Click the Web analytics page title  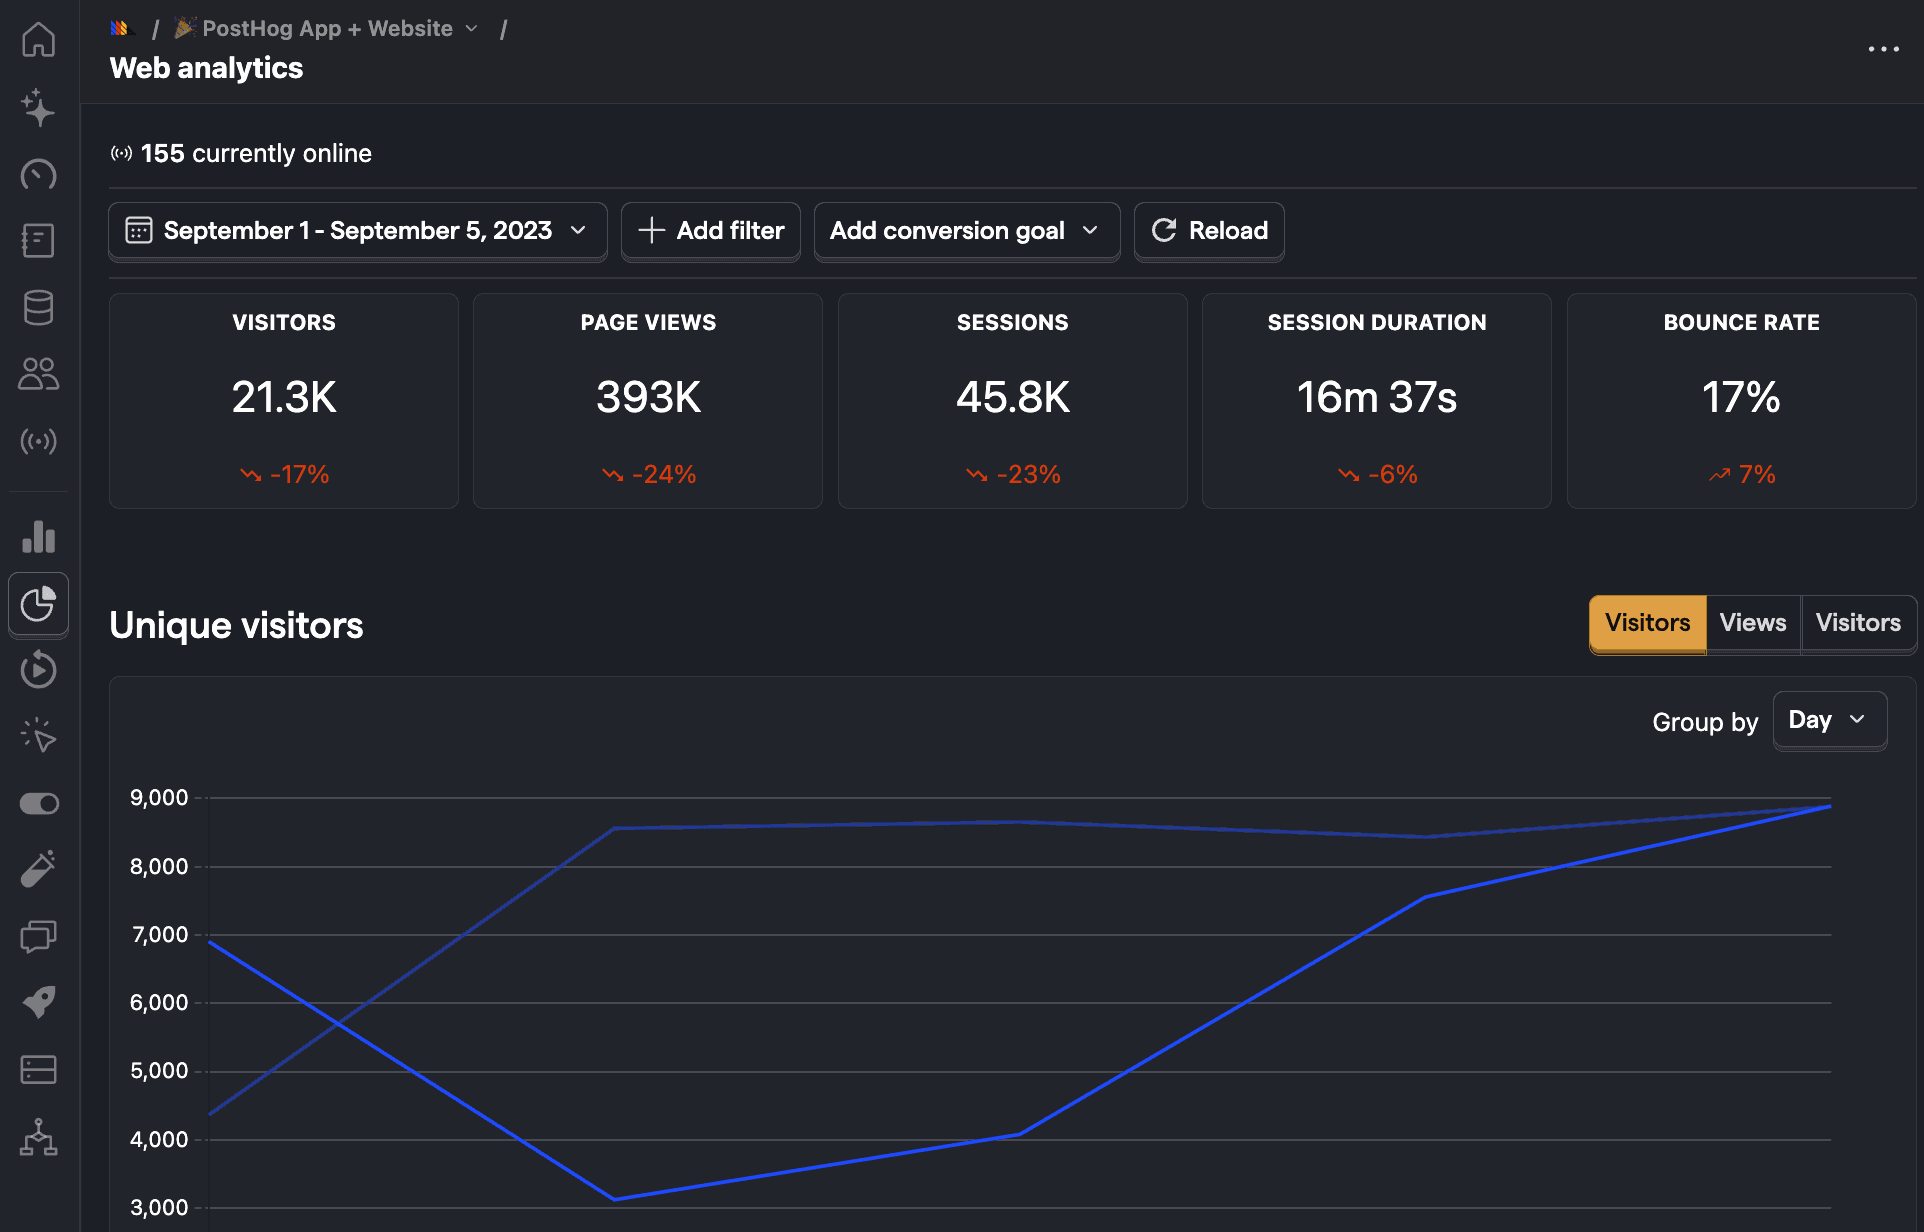point(206,68)
